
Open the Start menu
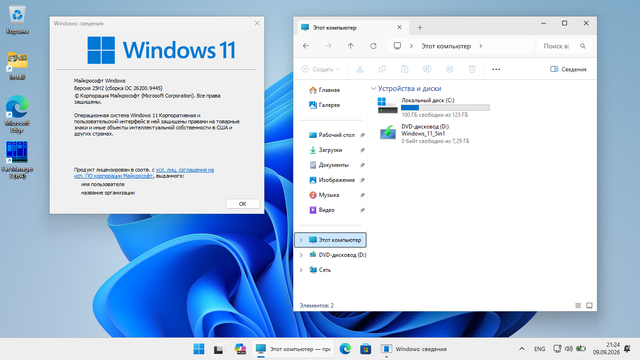pyautogui.click(x=199, y=349)
